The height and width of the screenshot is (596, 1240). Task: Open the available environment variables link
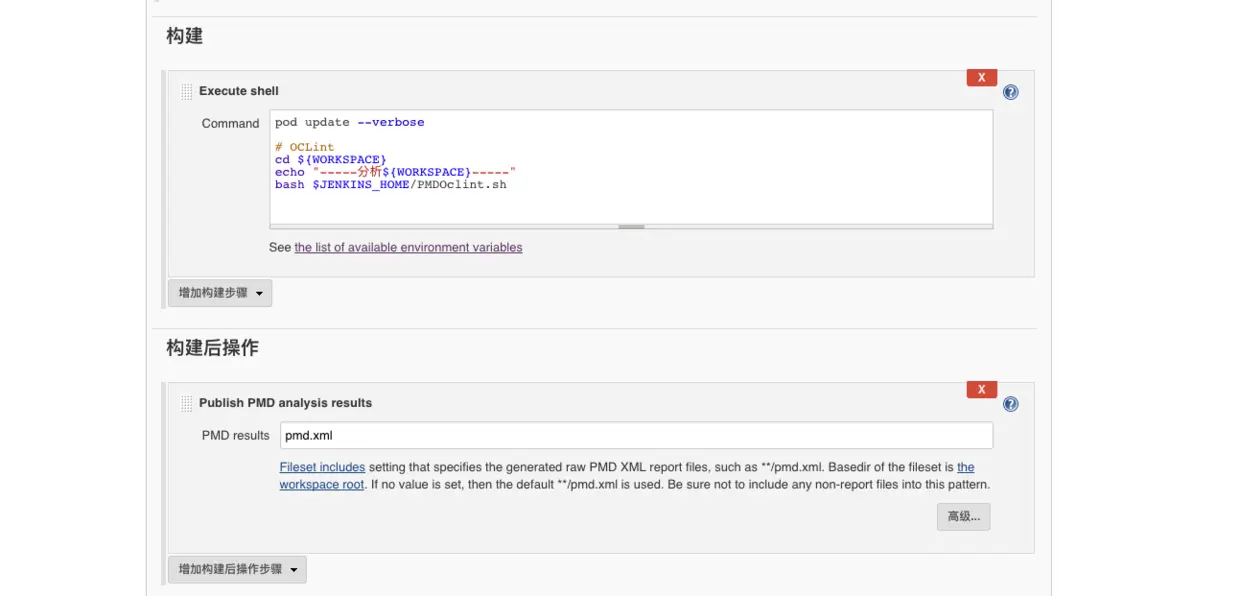tap(408, 247)
